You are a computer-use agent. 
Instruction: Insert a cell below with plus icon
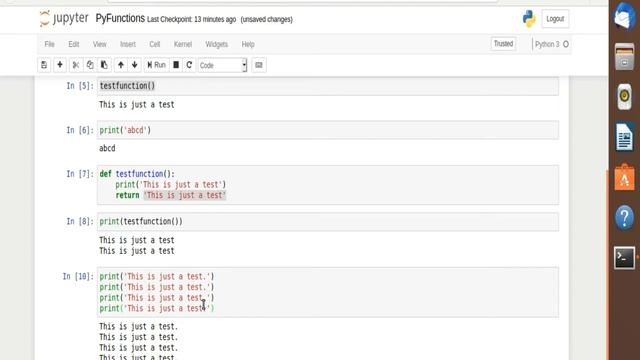(60, 65)
